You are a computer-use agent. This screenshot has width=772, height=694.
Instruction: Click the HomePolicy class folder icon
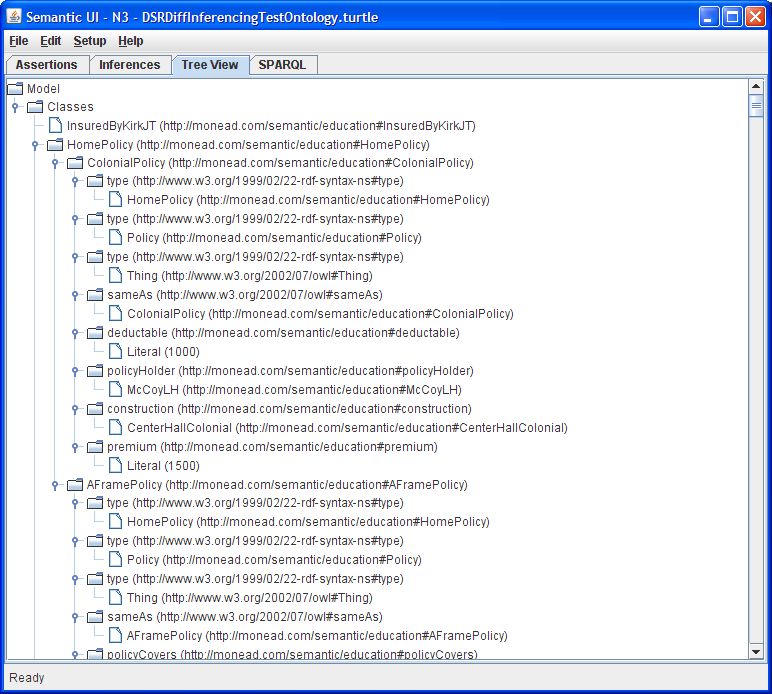pos(55,145)
